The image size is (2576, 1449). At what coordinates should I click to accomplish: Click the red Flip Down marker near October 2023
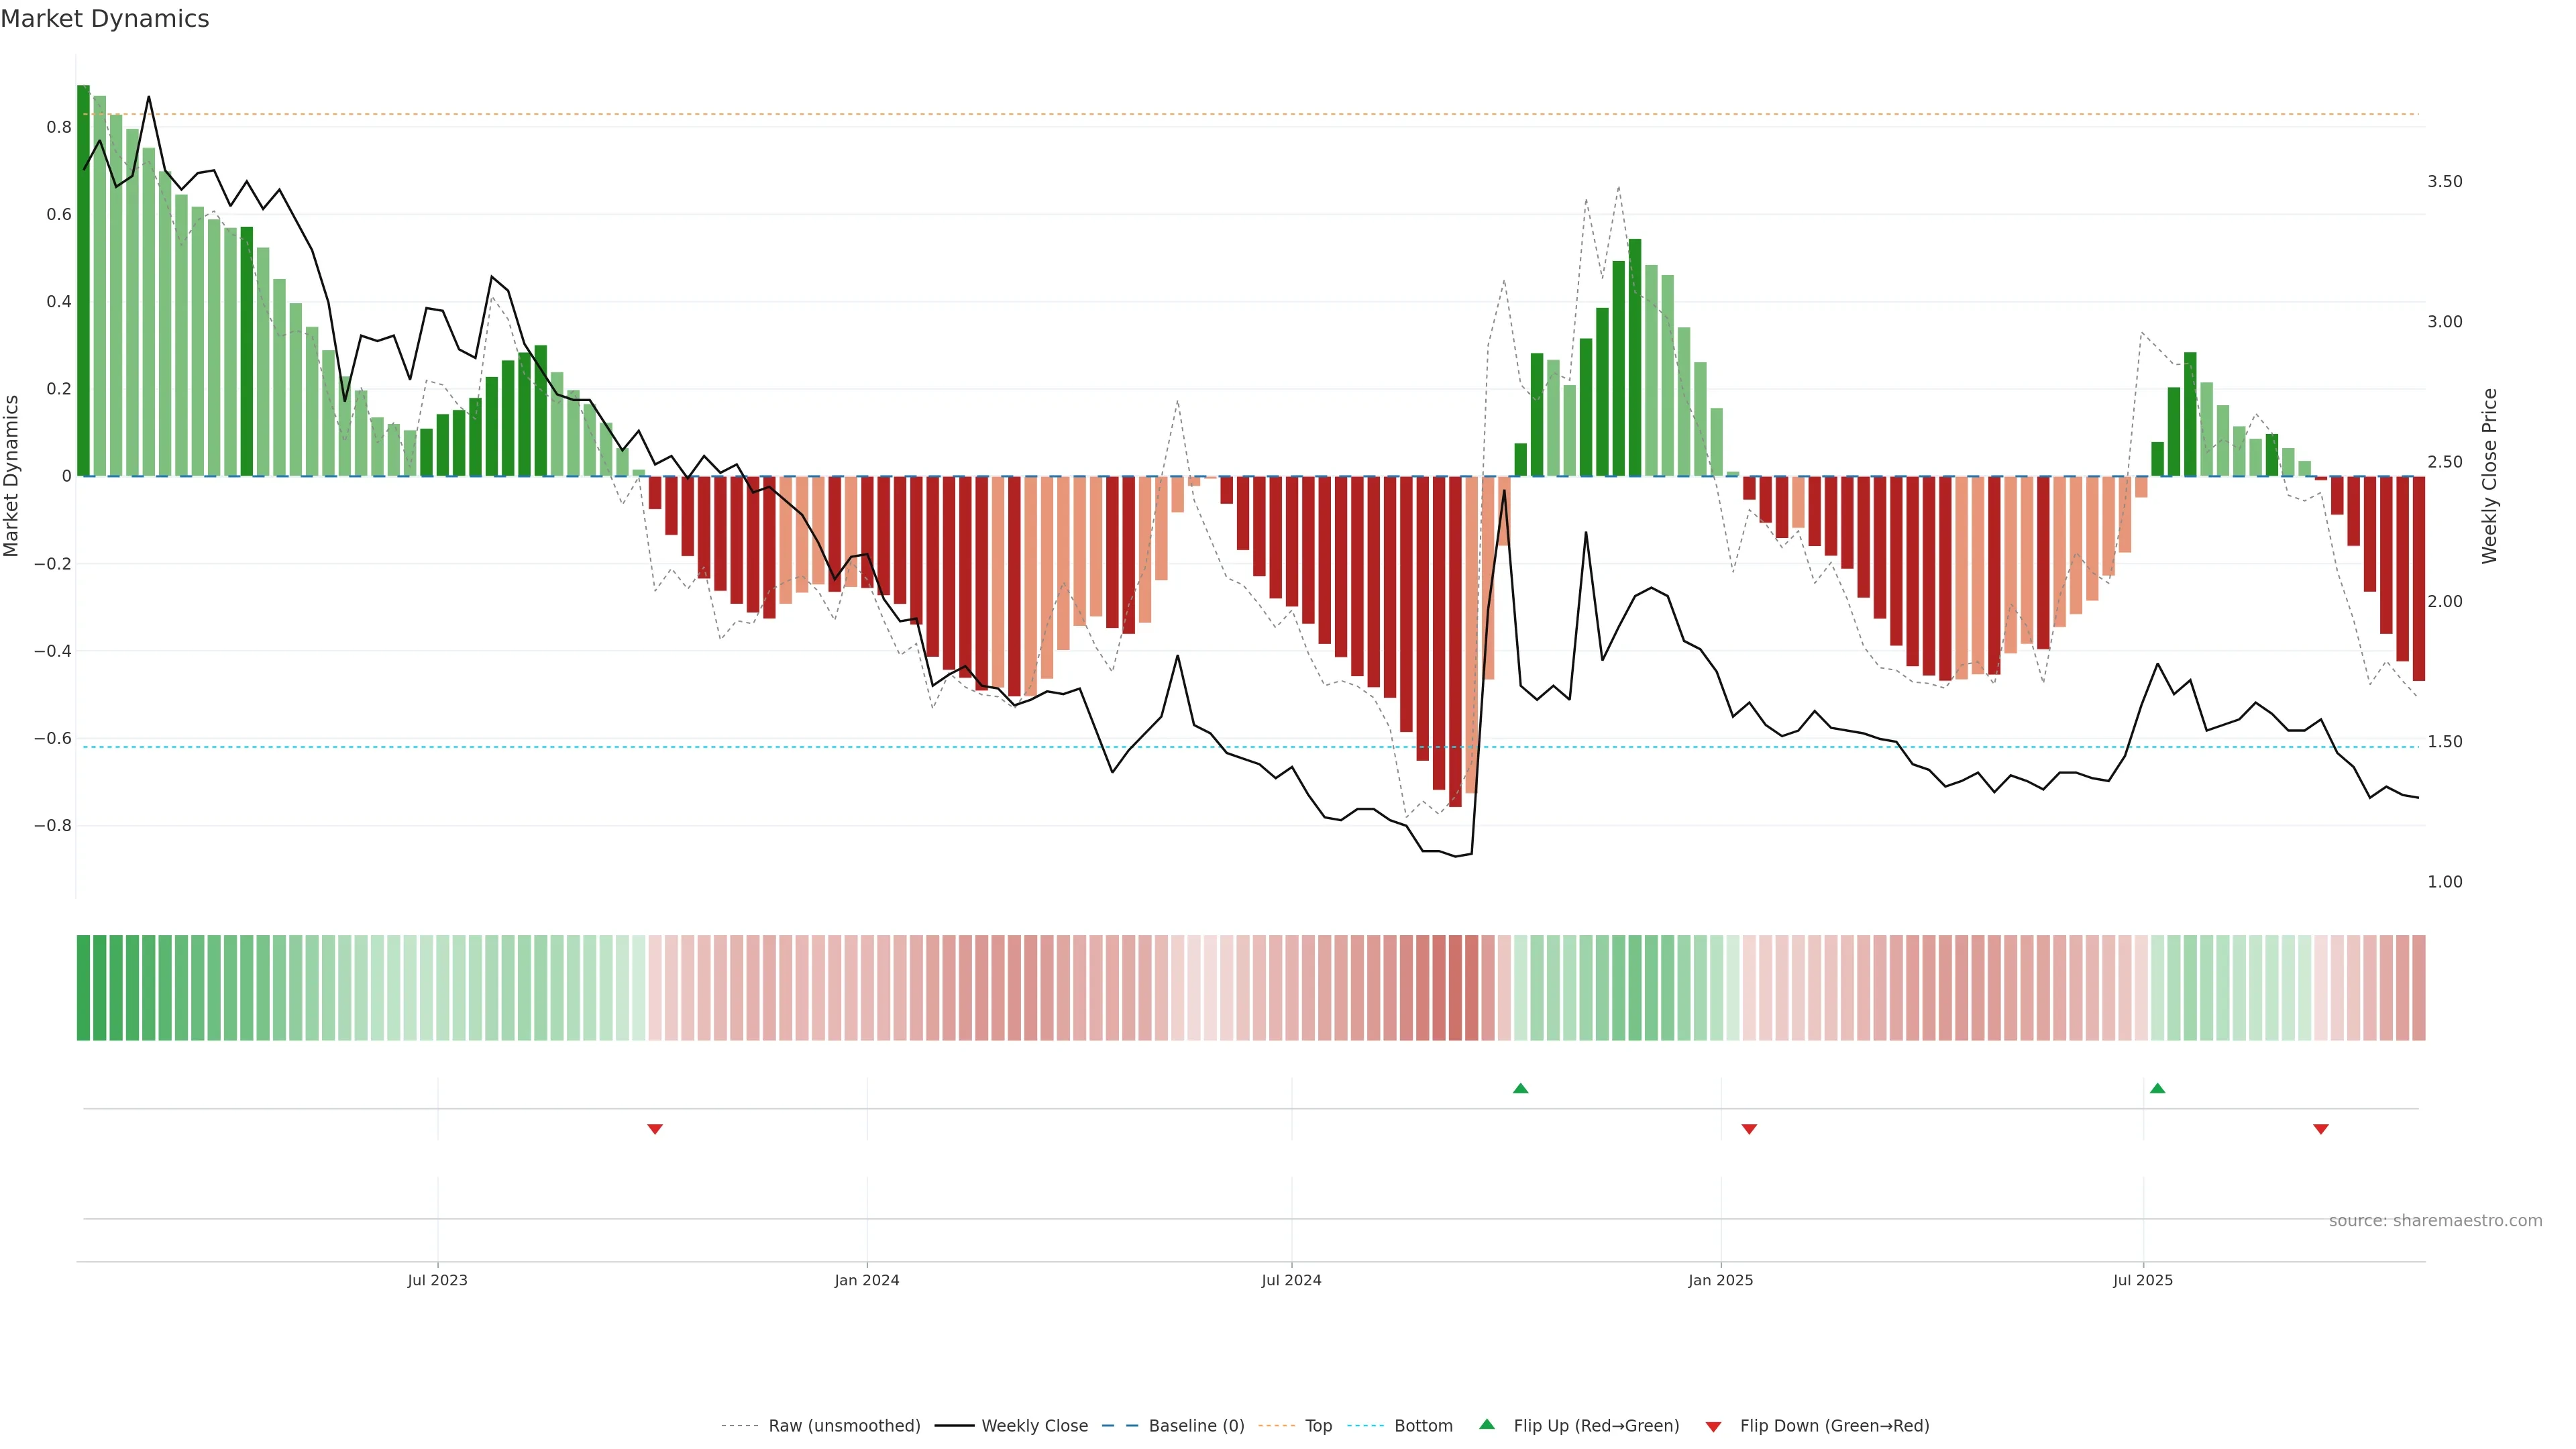point(655,1129)
